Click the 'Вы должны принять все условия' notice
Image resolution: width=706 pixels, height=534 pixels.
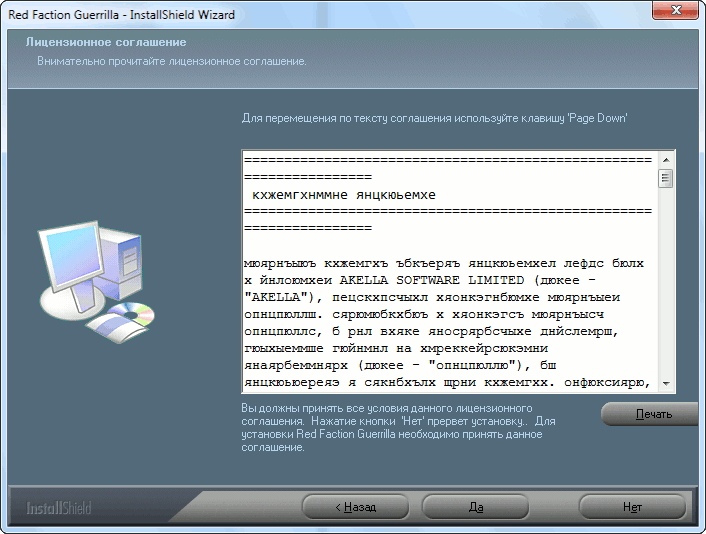pyautogui.click(x=398, y=428)
